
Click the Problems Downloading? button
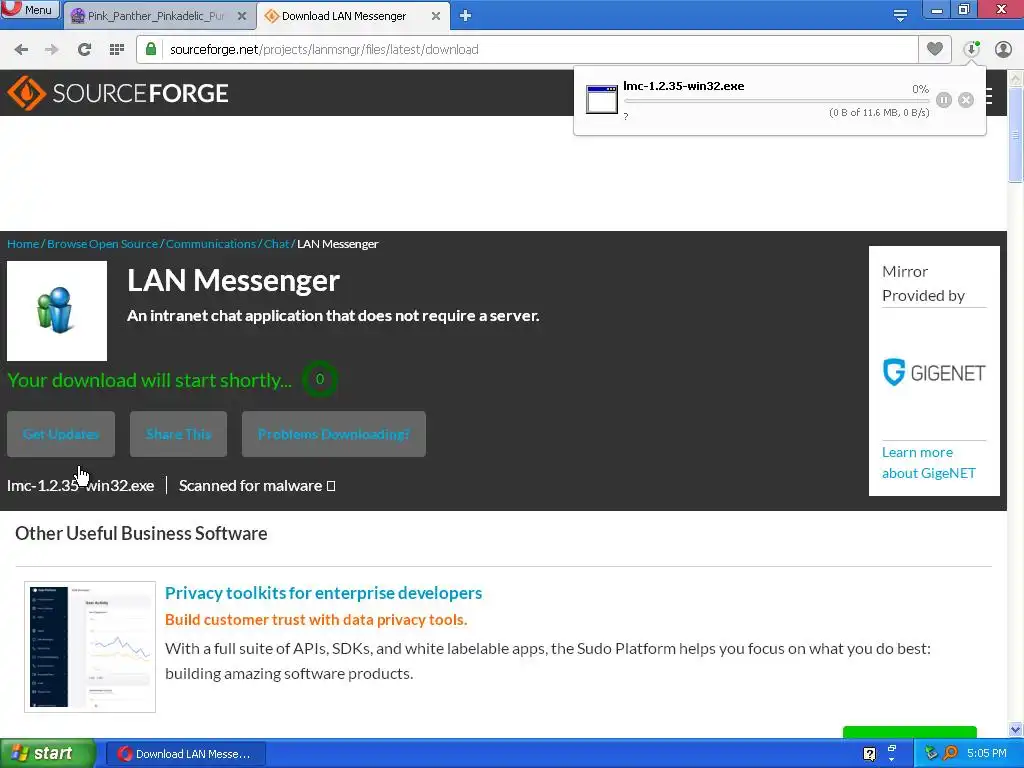[x=334, y=434]
